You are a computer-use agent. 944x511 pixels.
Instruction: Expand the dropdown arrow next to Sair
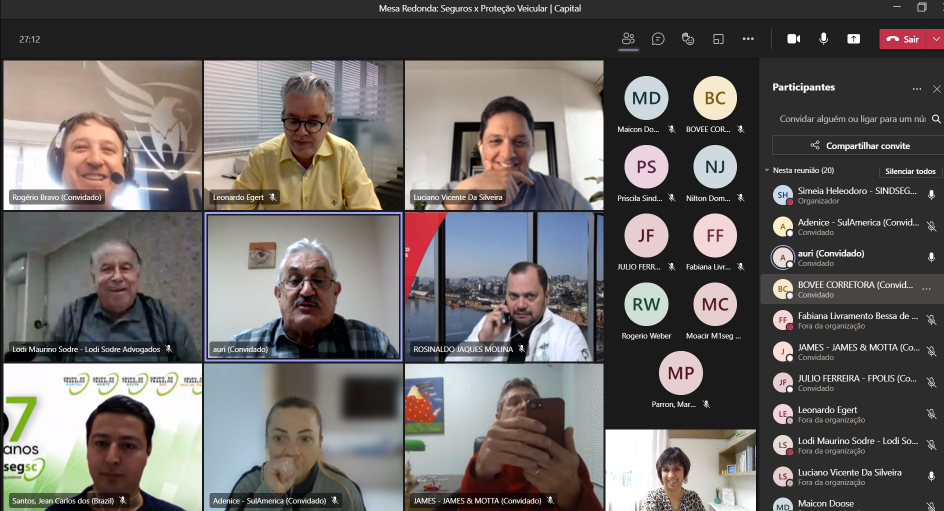[x=936, y=39]
